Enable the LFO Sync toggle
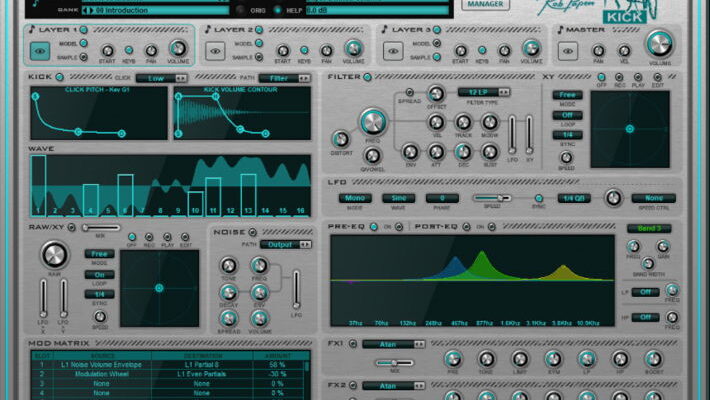The image size is (710, 400). tap(538, 198)
